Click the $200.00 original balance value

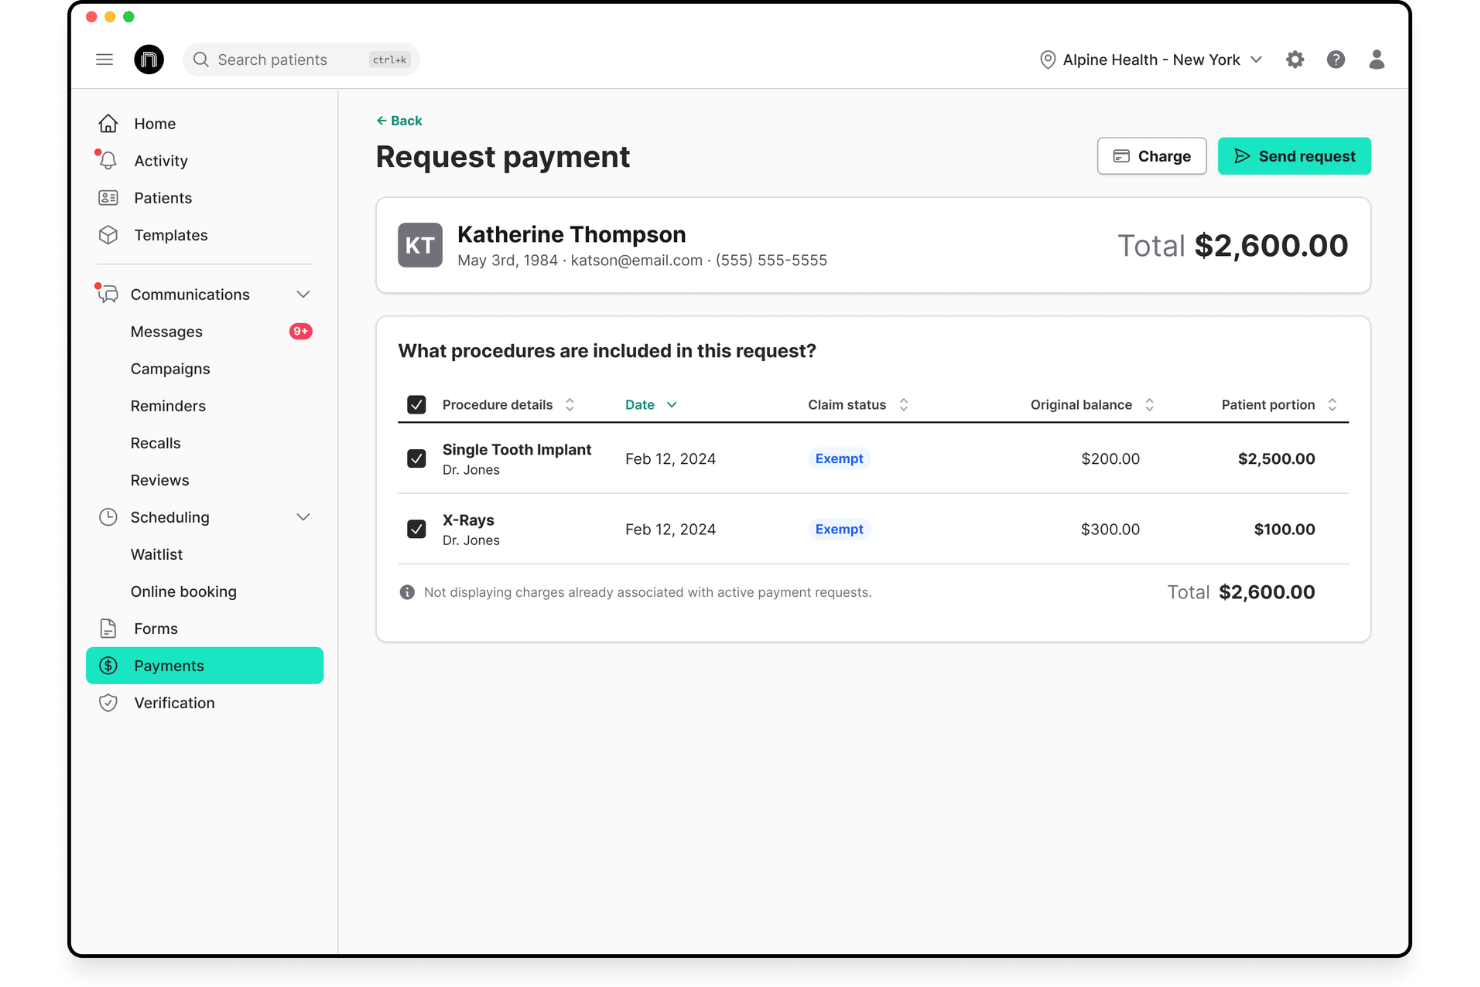1110,459
